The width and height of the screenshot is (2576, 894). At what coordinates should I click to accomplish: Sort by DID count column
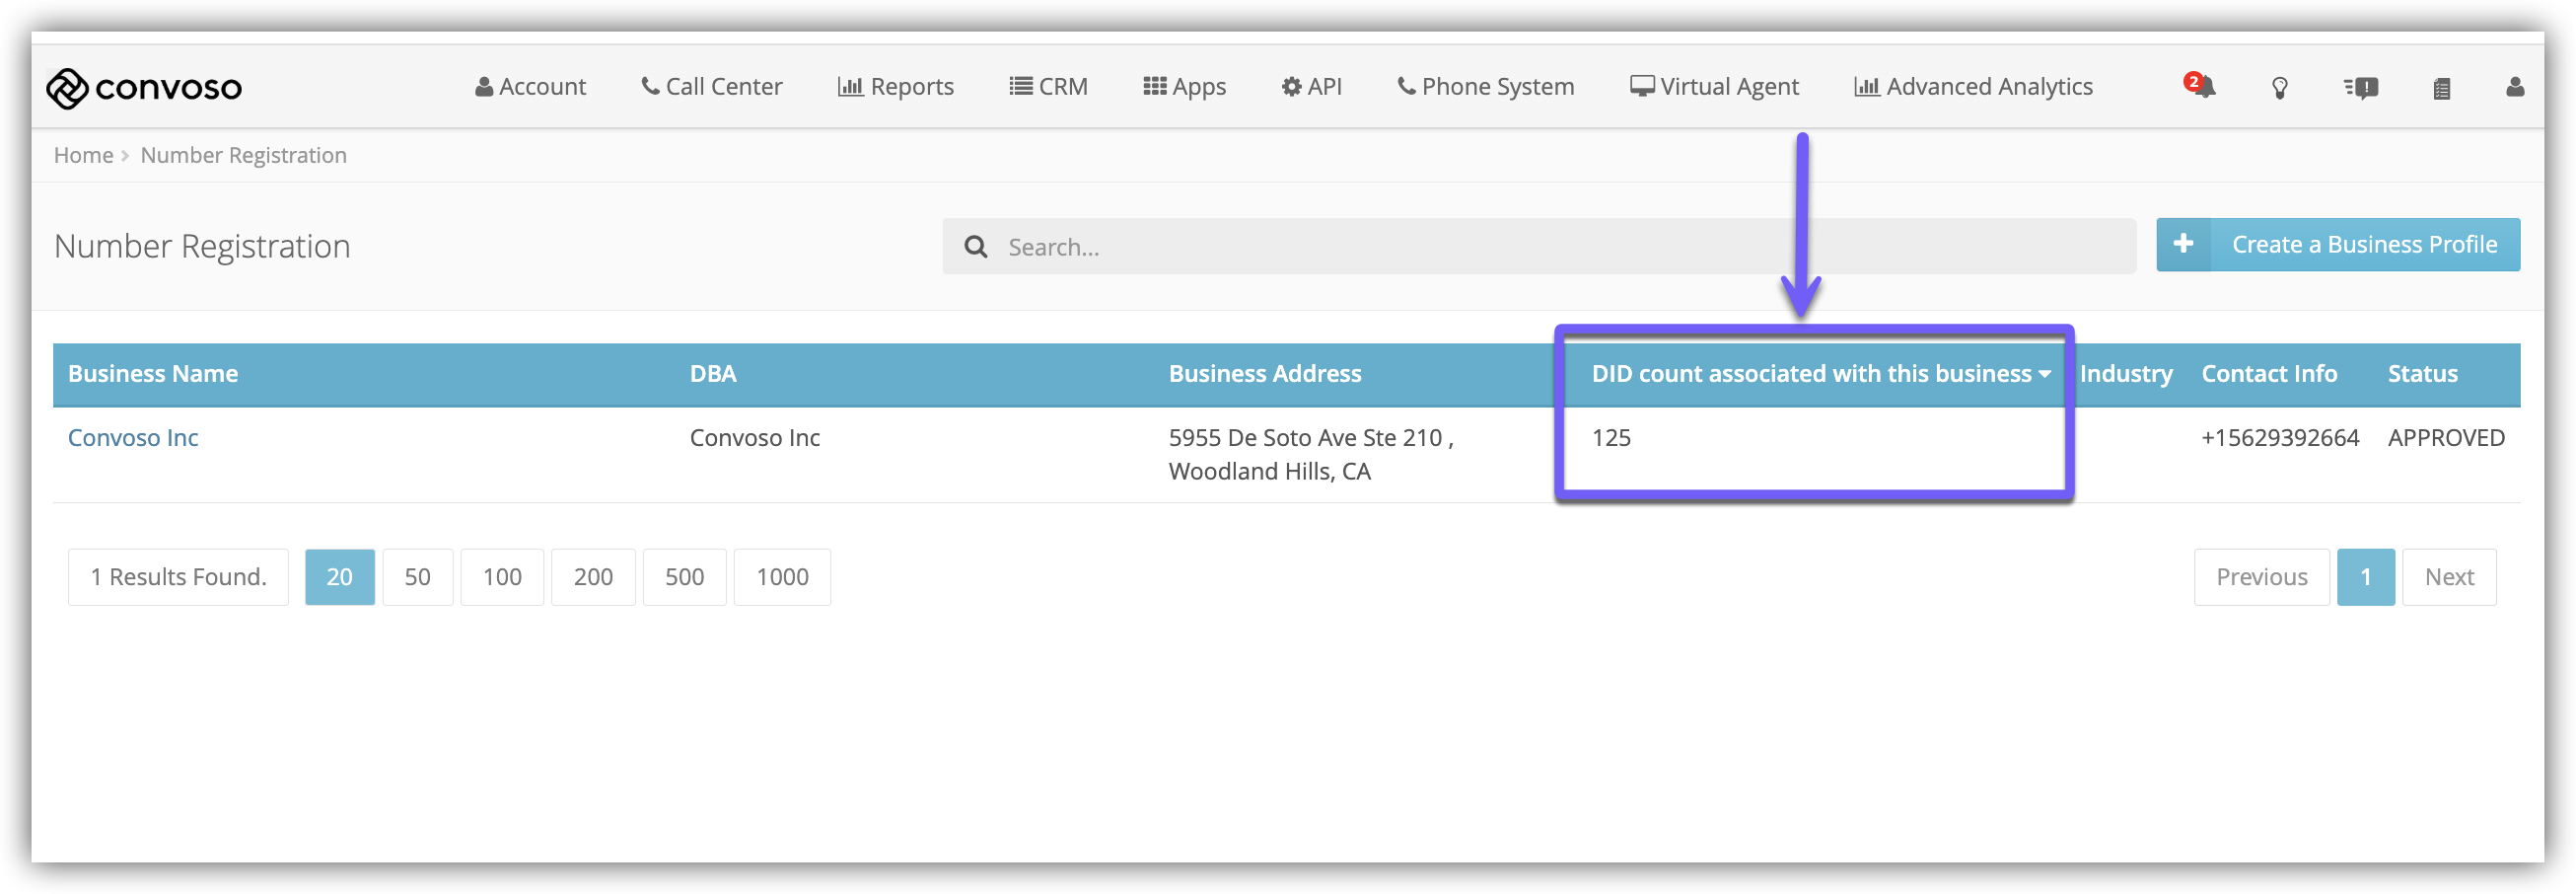pyautogui.click(x=1819, y=374)
